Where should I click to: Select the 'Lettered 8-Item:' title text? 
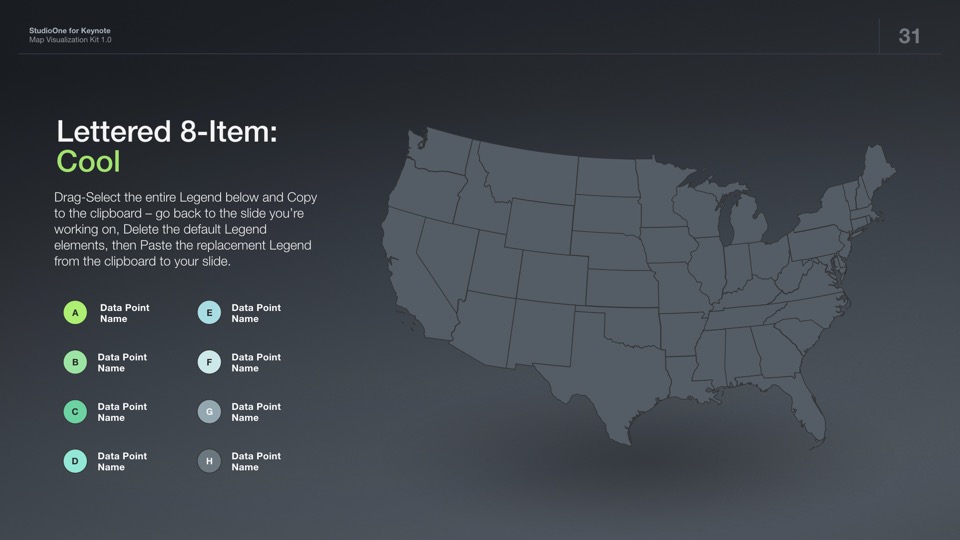click(x=167, y=131)
